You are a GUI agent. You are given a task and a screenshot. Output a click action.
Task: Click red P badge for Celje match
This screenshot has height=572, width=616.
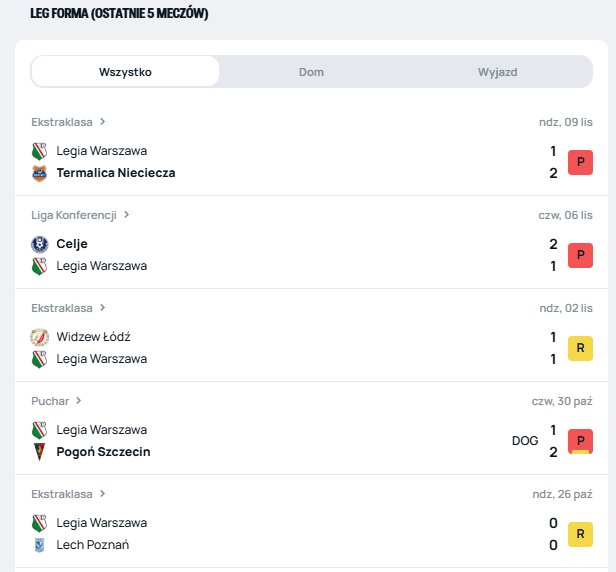[580, 255]
